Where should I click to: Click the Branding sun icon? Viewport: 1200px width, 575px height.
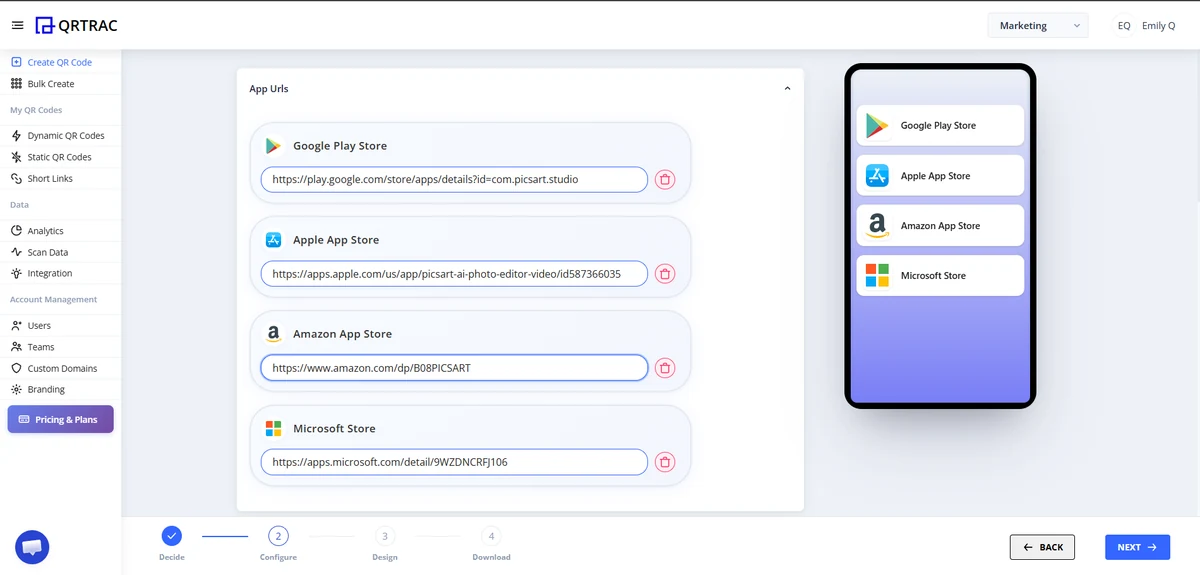click(x=16, y=390)
